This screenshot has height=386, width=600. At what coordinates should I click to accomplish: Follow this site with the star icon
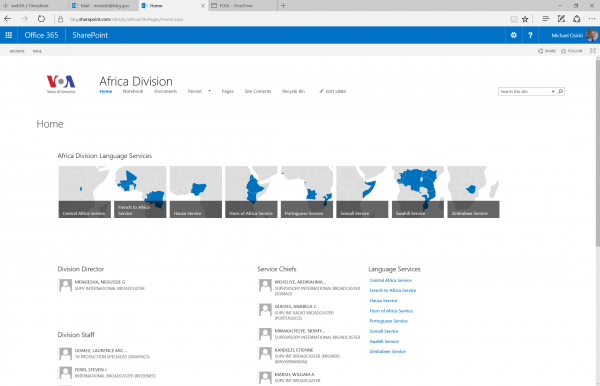point(571,51)
